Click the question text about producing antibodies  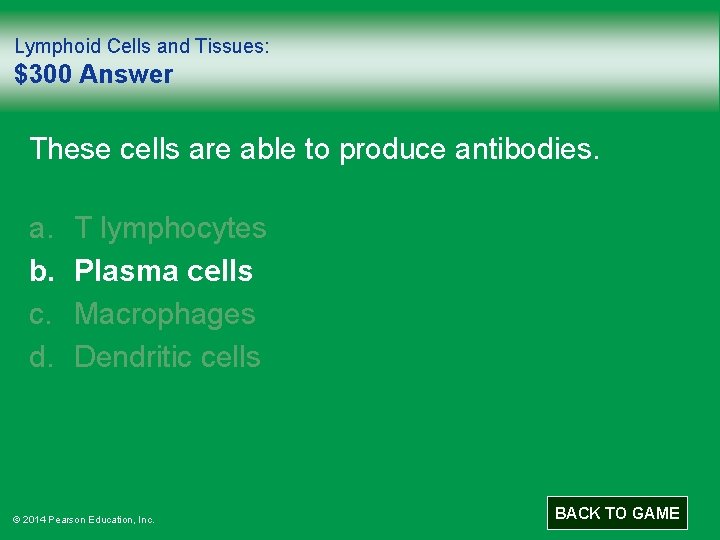[x=315, y=149]
